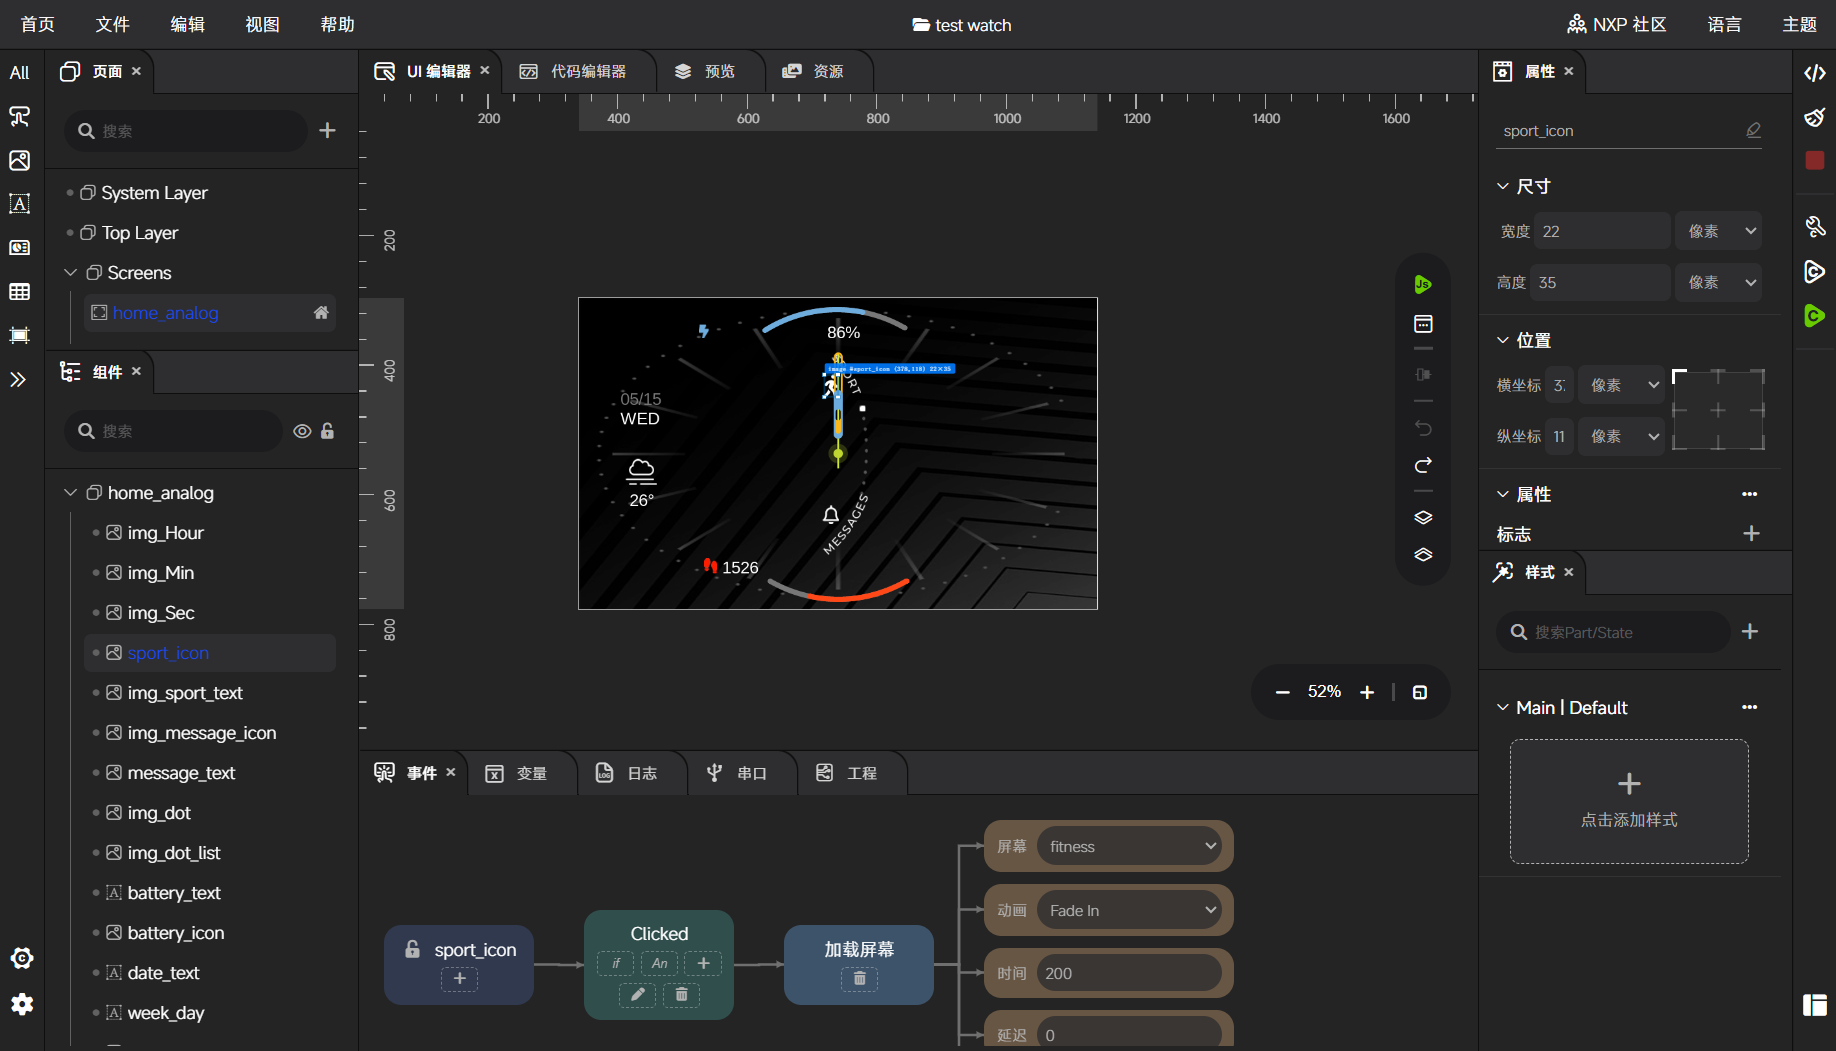Collapse the size section
1836x1051 pixels.
(1502, 186)
